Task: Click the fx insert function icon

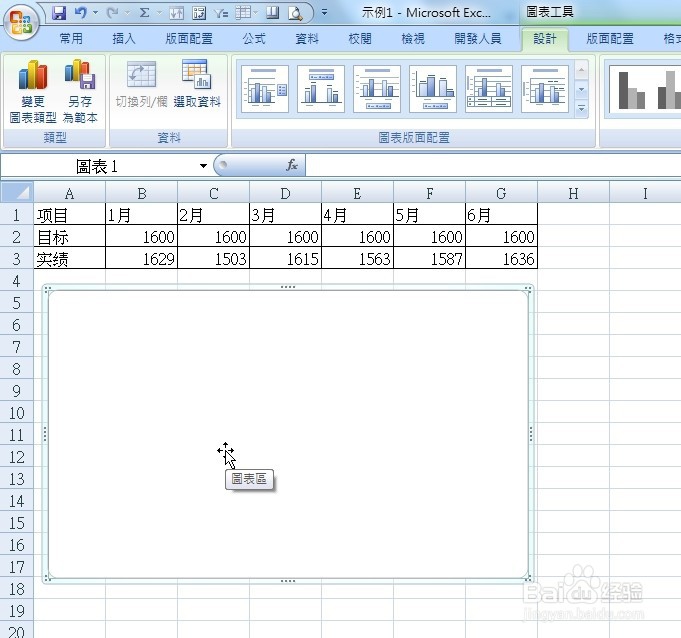Action: click(291, 165)
